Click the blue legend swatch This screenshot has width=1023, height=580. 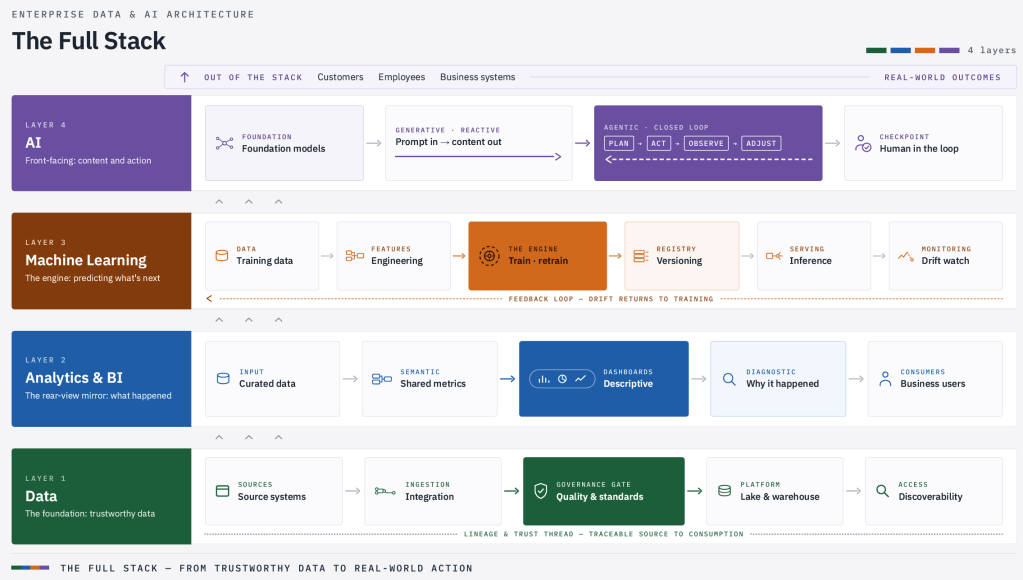(900, 50)
